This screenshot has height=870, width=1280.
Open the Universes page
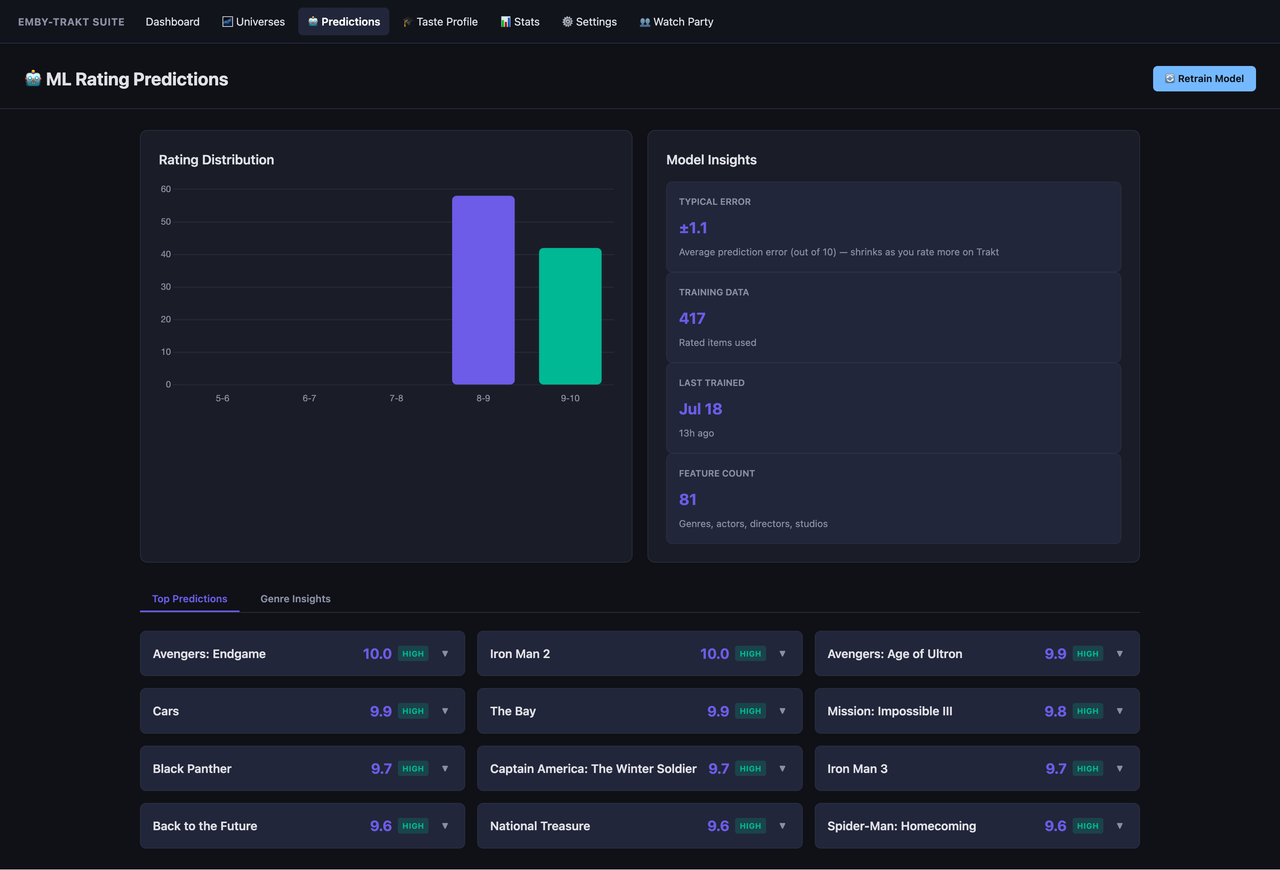tap(253, 21)
